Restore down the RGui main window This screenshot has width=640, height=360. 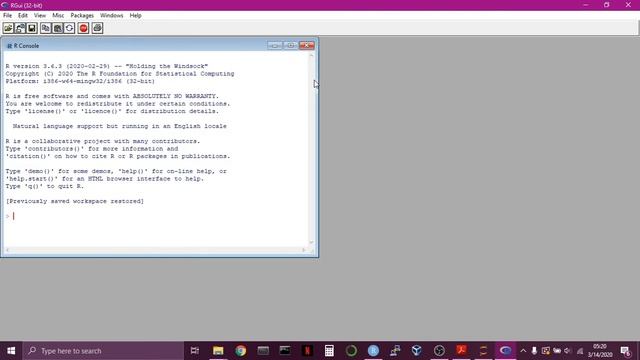607,5
